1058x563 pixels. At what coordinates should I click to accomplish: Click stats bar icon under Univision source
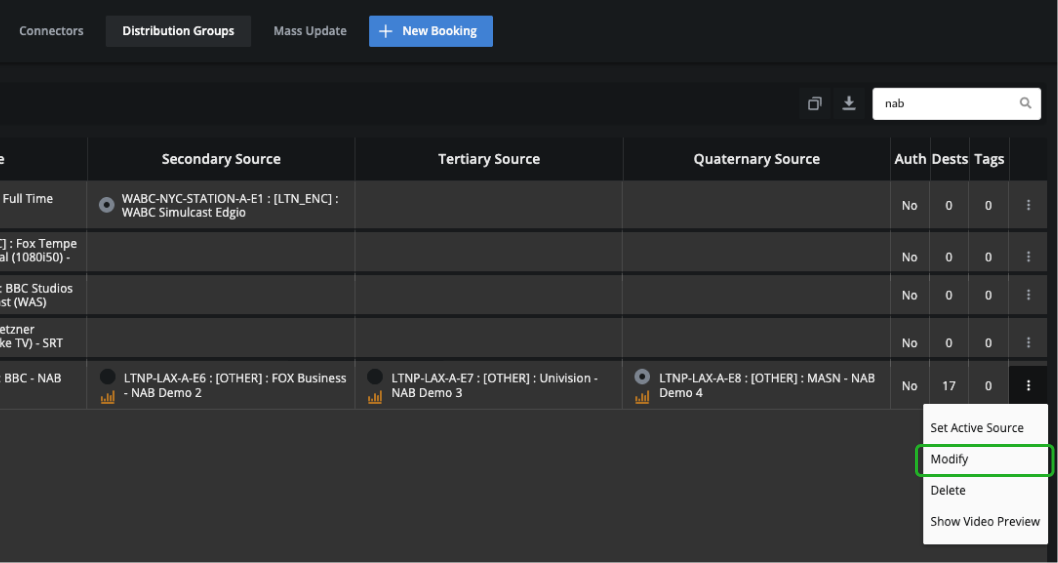click(x=375, y=398)
